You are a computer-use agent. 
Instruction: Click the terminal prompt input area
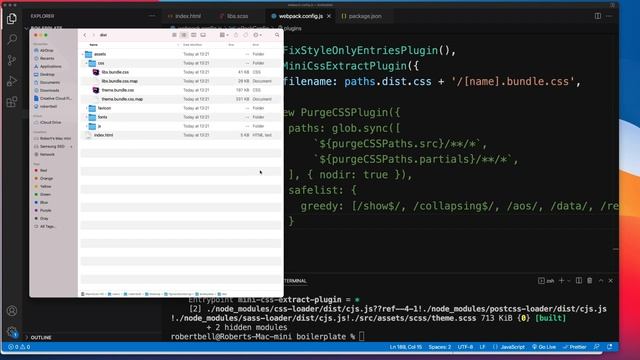coord(362,337)
